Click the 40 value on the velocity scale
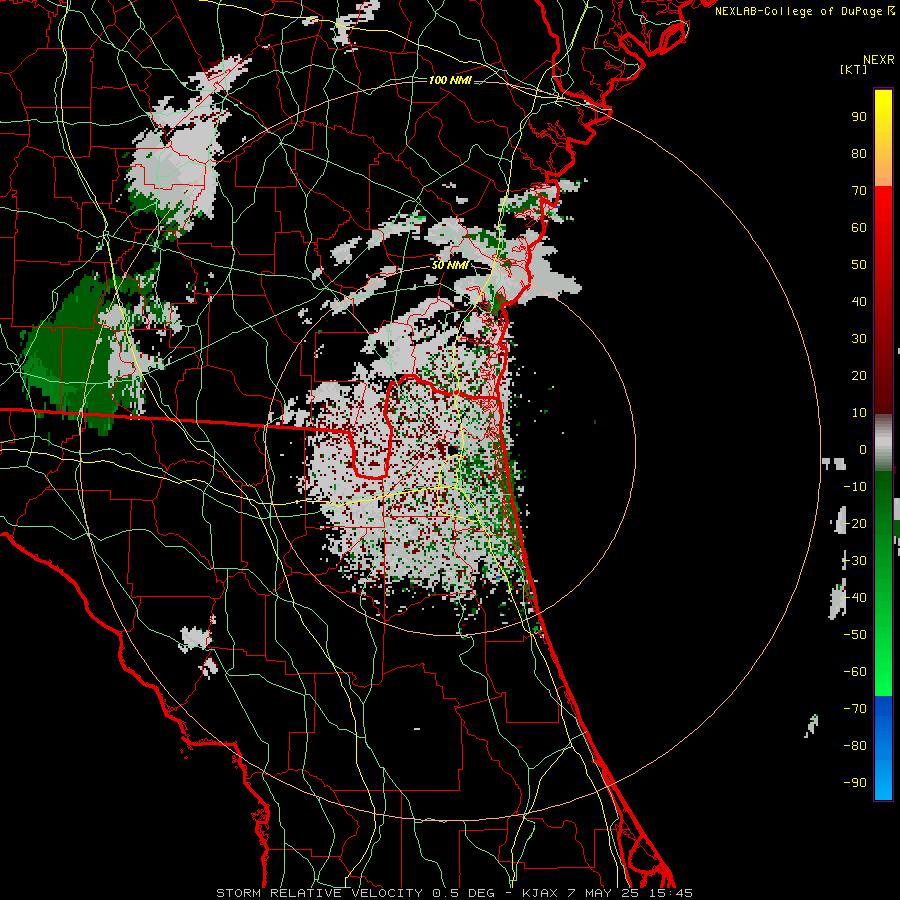 (859, 302)
